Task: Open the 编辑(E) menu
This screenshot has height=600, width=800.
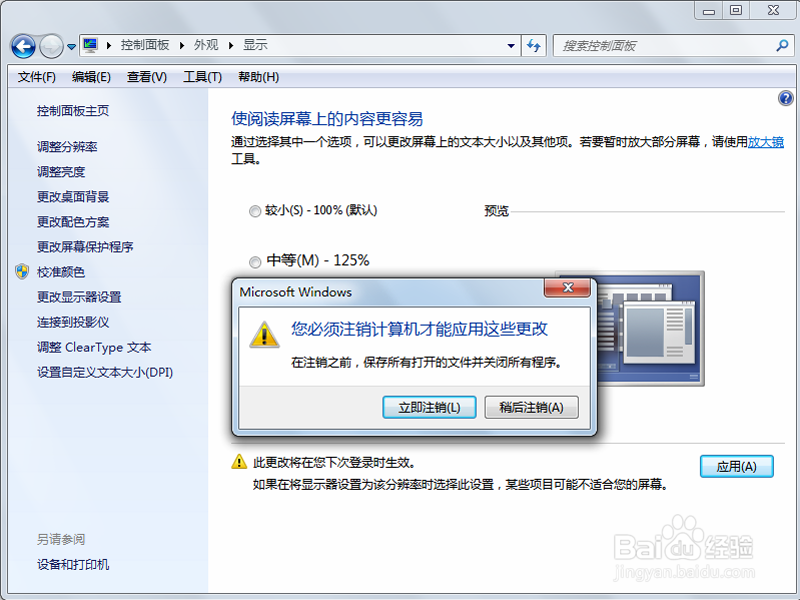Action: 91,77
